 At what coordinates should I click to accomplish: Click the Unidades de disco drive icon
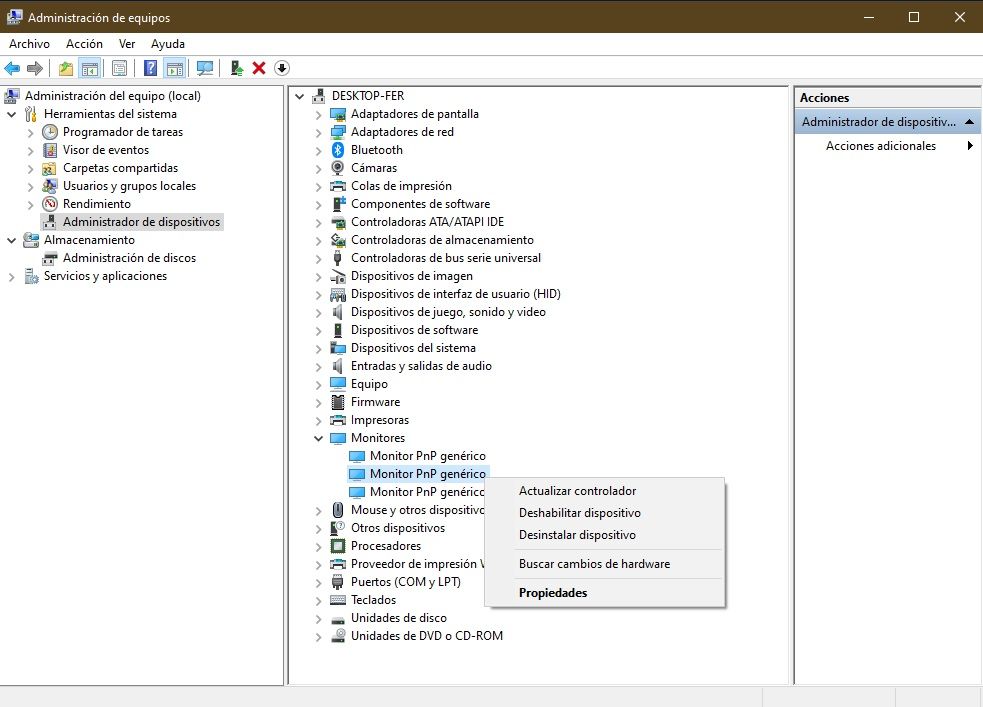tap(338, 619)
